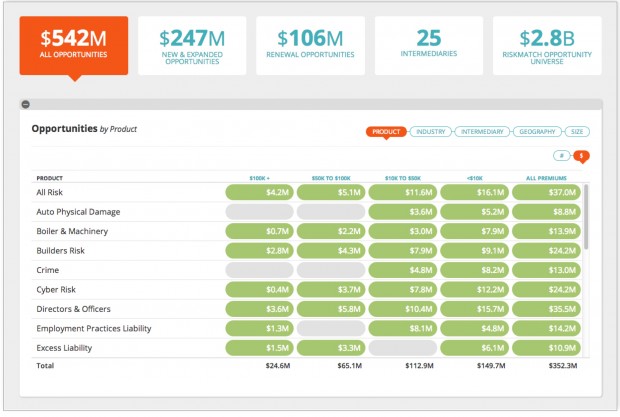Open the $247M New & Expanded Opportunities card
The image size is (620, 417).
(x=191, y=45)
